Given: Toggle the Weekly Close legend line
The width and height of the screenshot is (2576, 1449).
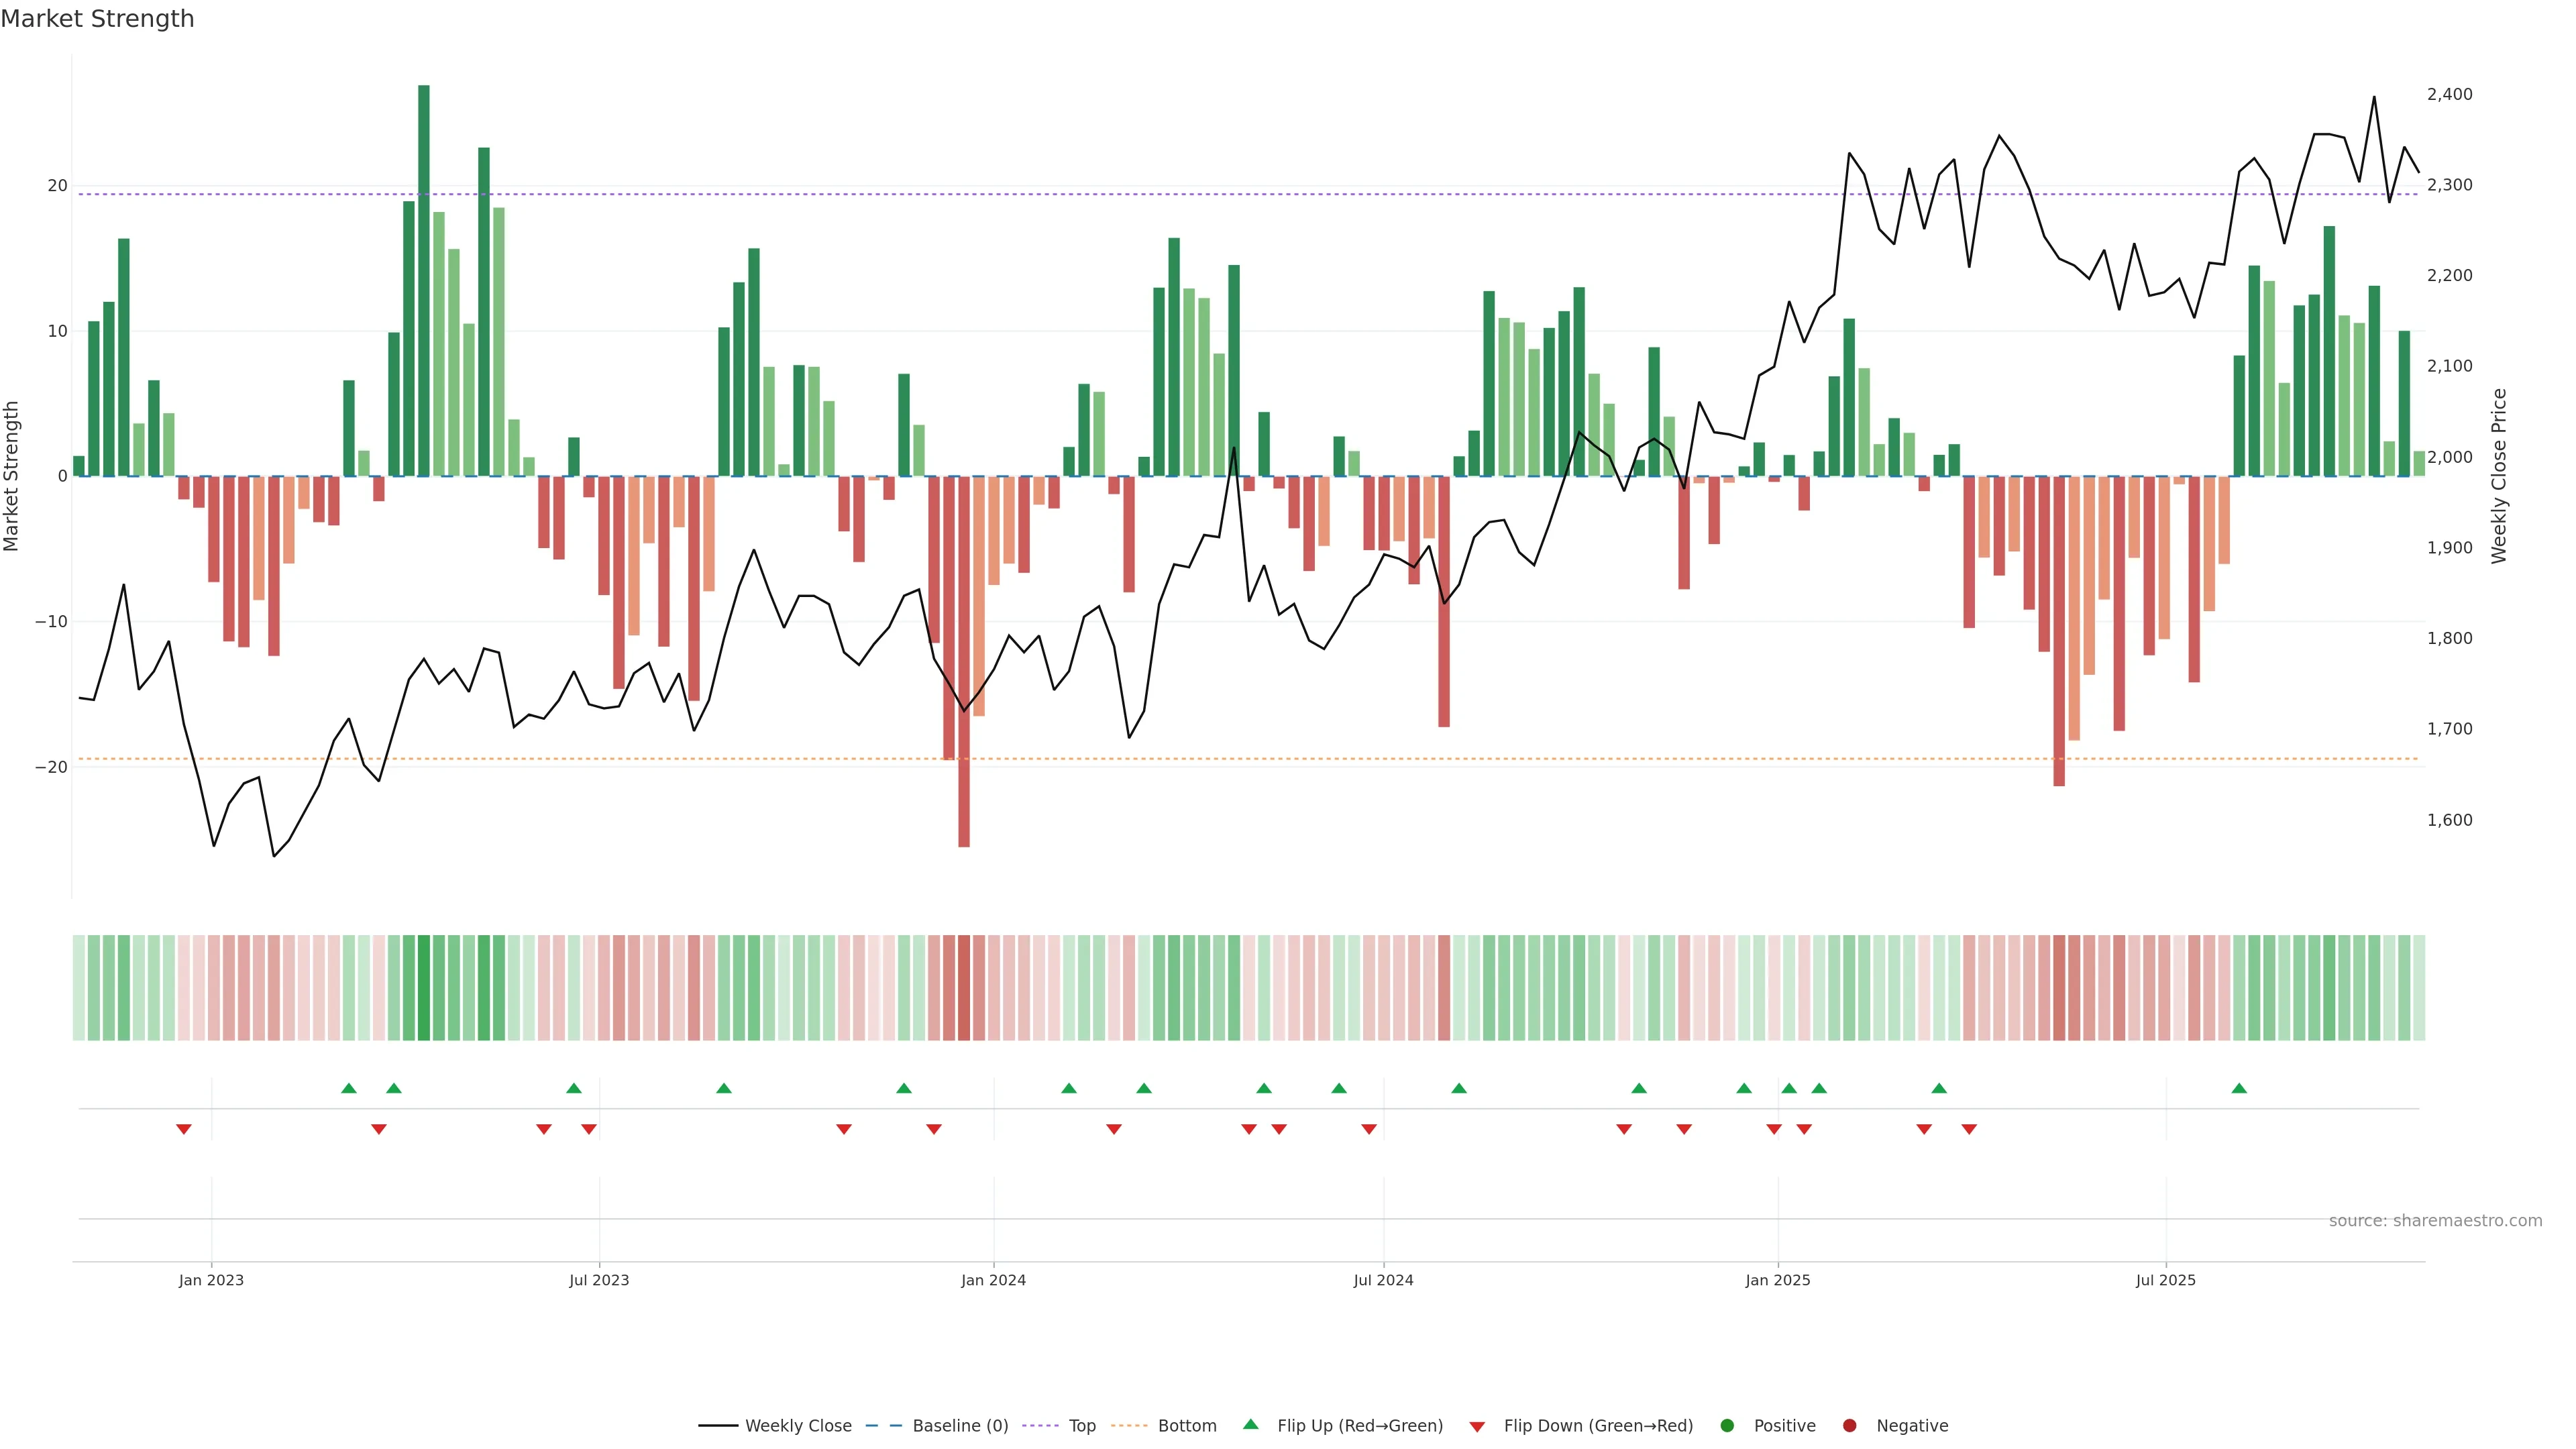Looking at the screenshot, I should (x=718, y=1426).
